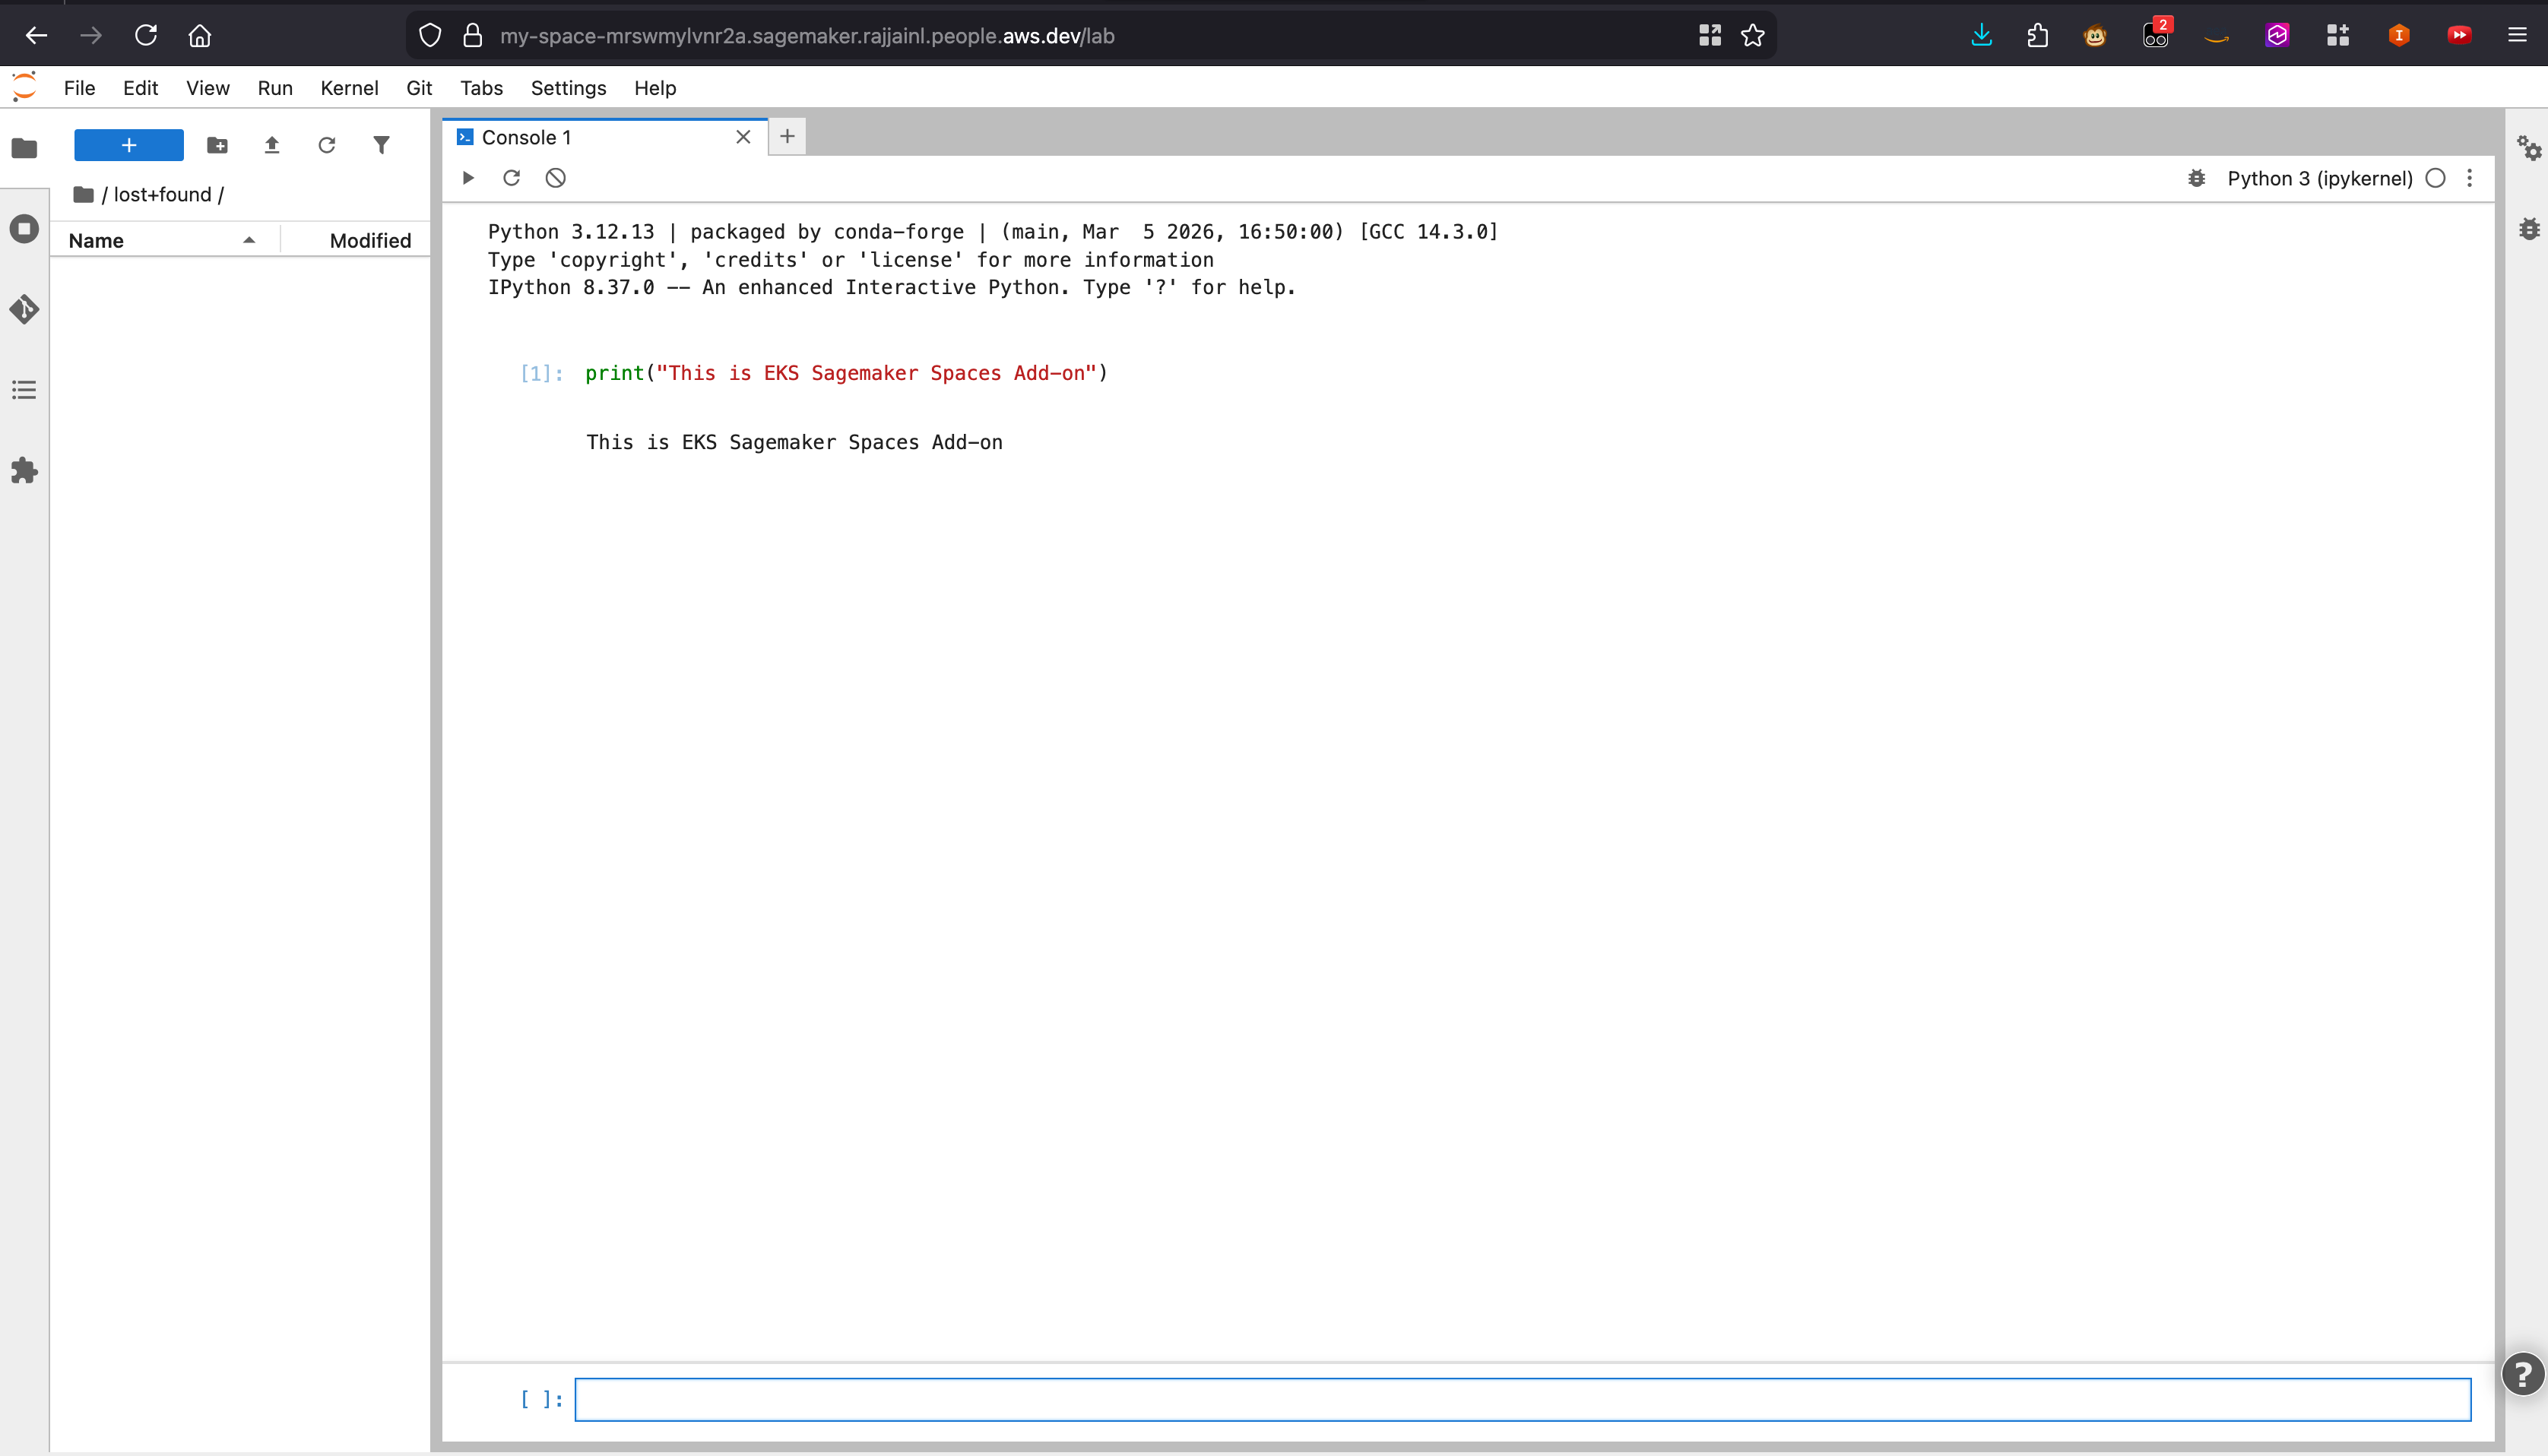Add a new launcher tab
This screenshot has height=1456, width=2548.
point(787,136)
